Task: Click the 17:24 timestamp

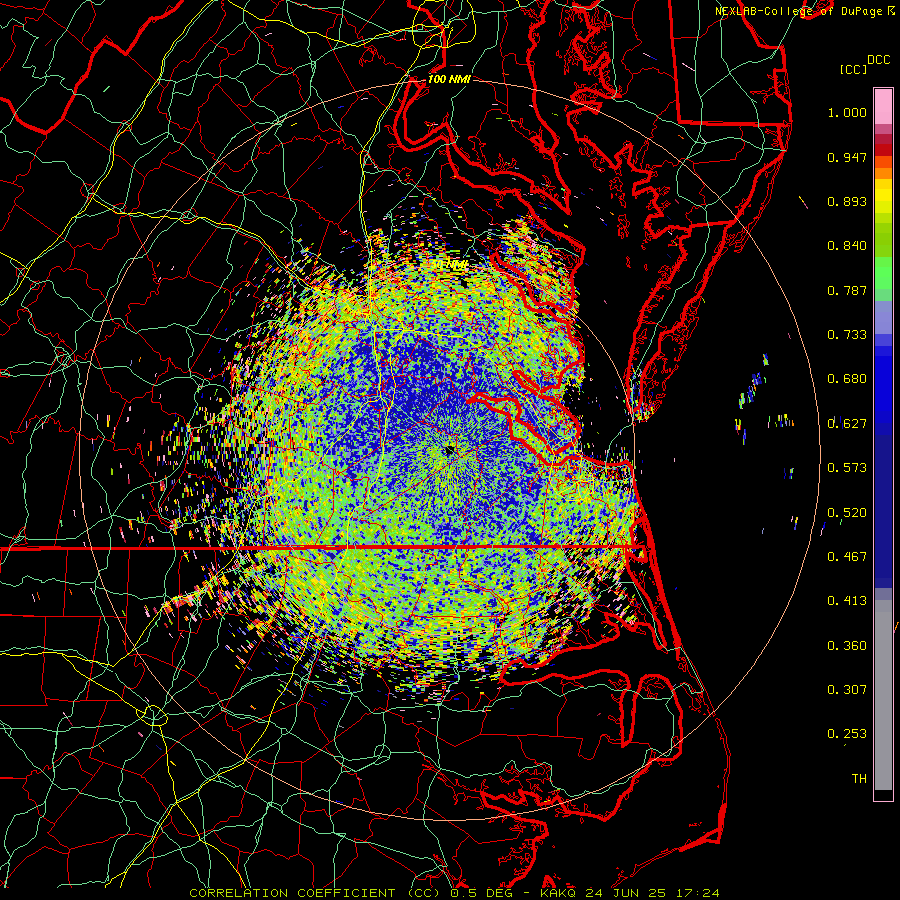Action: click(696, 893)
